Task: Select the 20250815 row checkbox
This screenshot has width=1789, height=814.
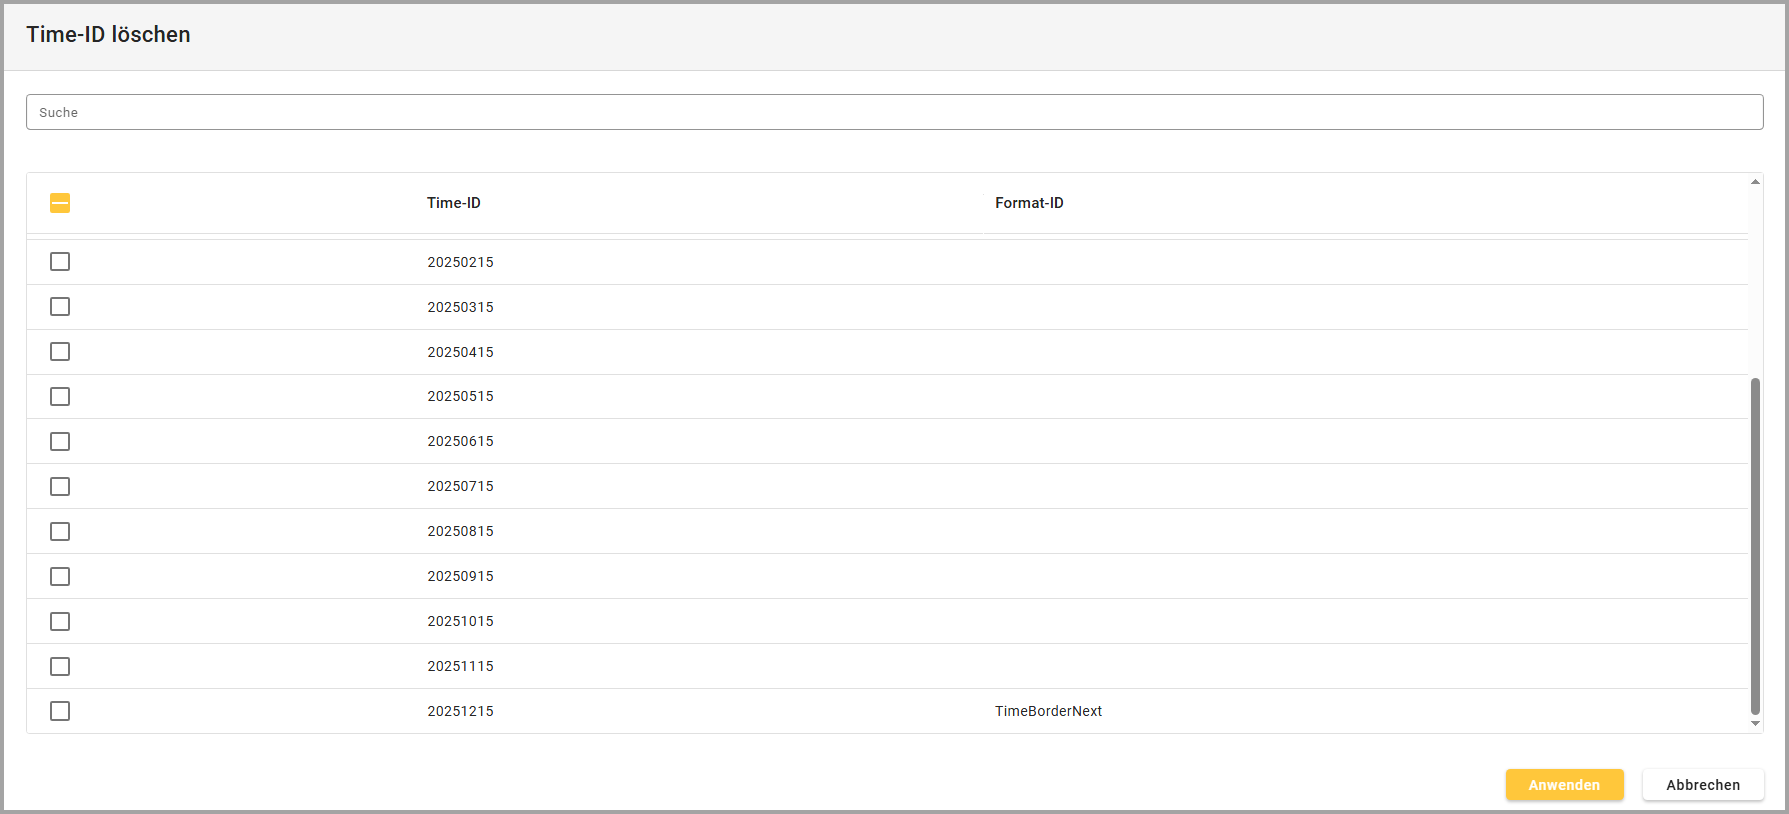Action: 60,532
